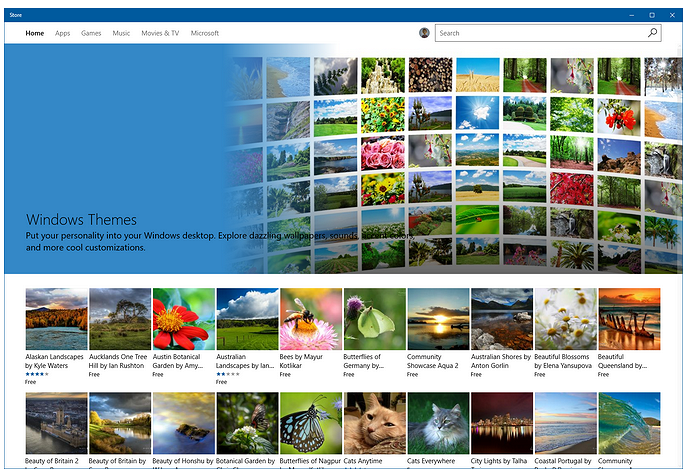Switch to the Home tab
The width and height of the screenshot is (689, 475).
(35, 33)
